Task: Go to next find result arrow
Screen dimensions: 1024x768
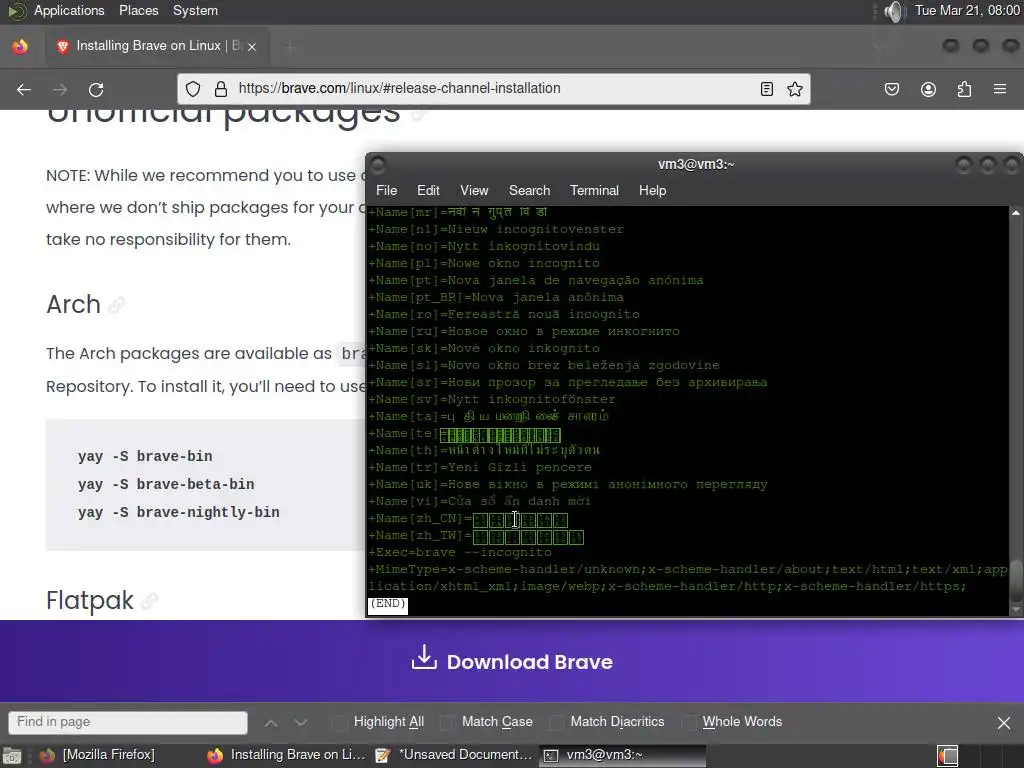Action: [300, 722]
